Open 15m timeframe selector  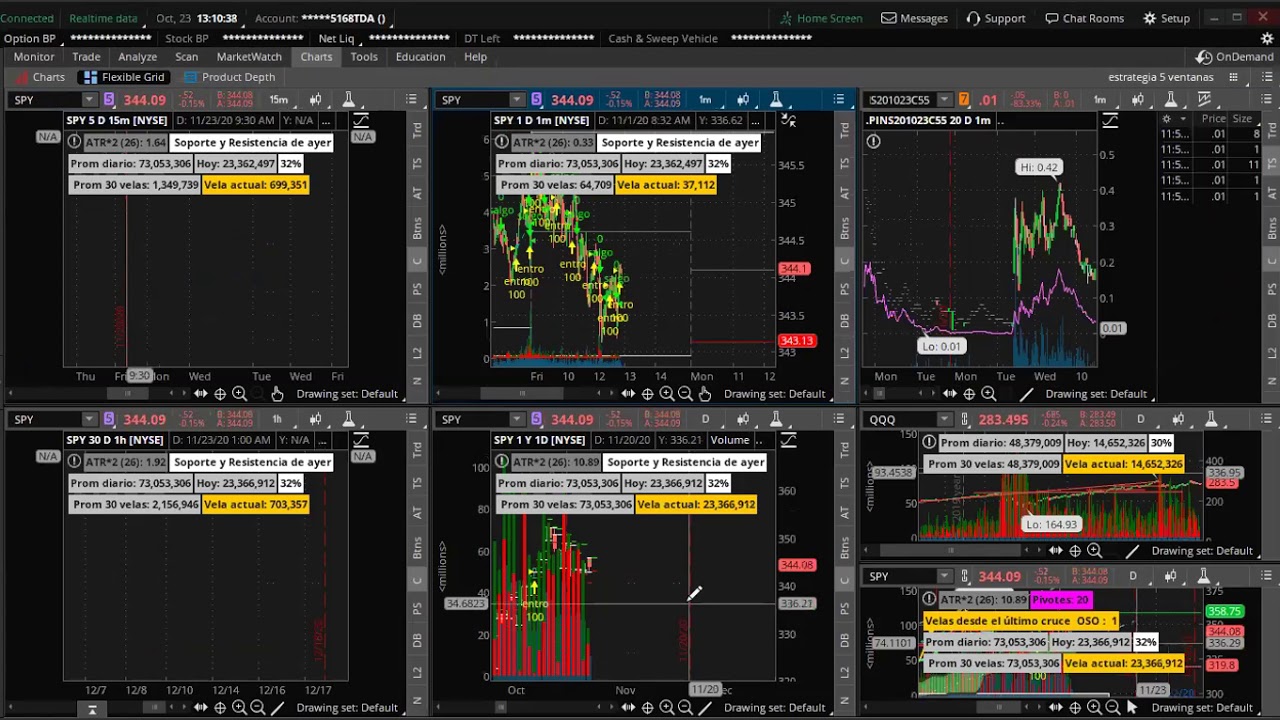(278, 99)
